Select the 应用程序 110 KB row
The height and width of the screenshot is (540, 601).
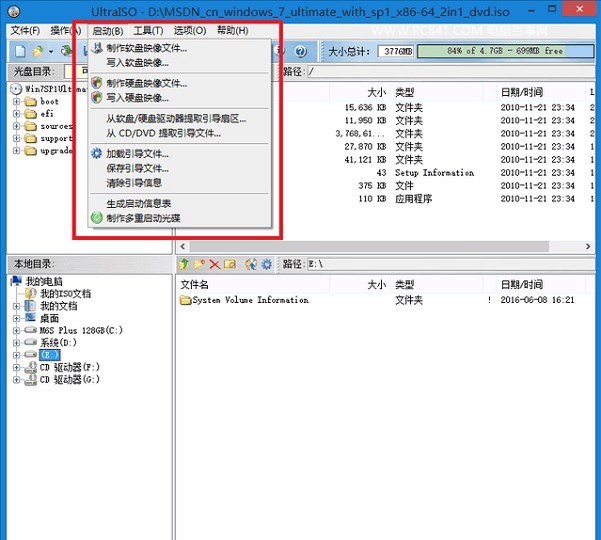385,199
